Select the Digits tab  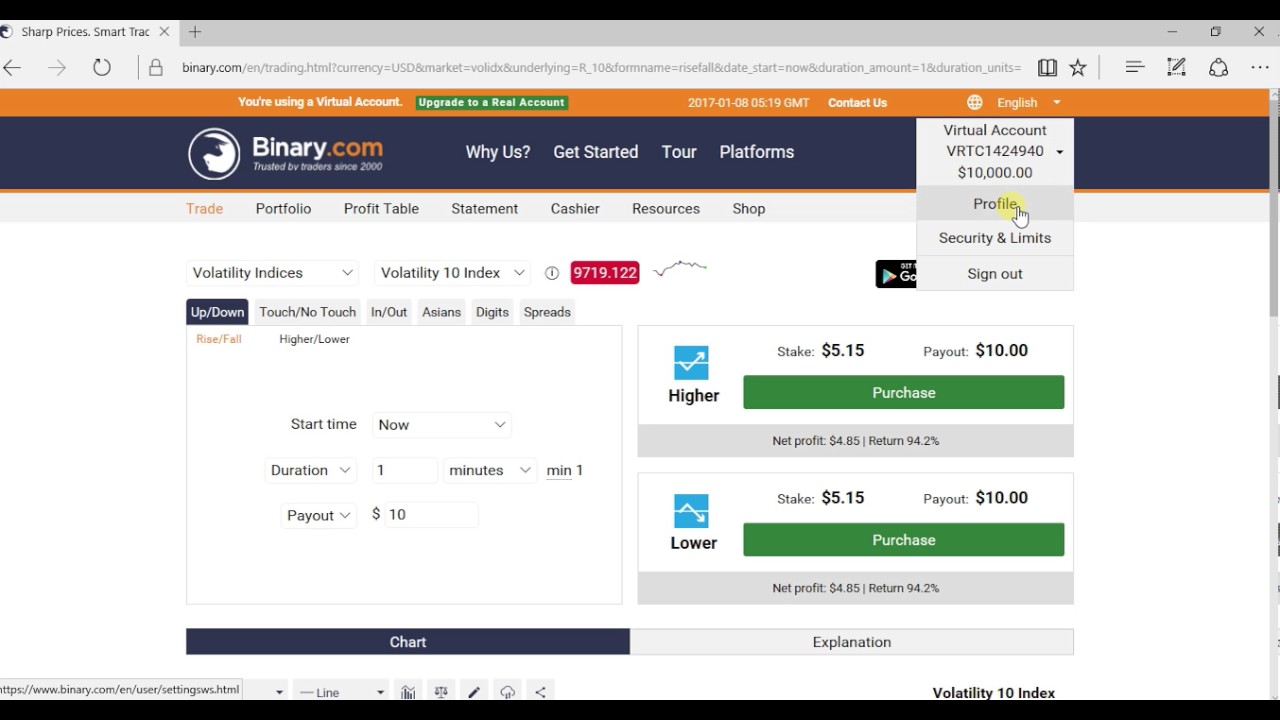(x=492, y=312)
